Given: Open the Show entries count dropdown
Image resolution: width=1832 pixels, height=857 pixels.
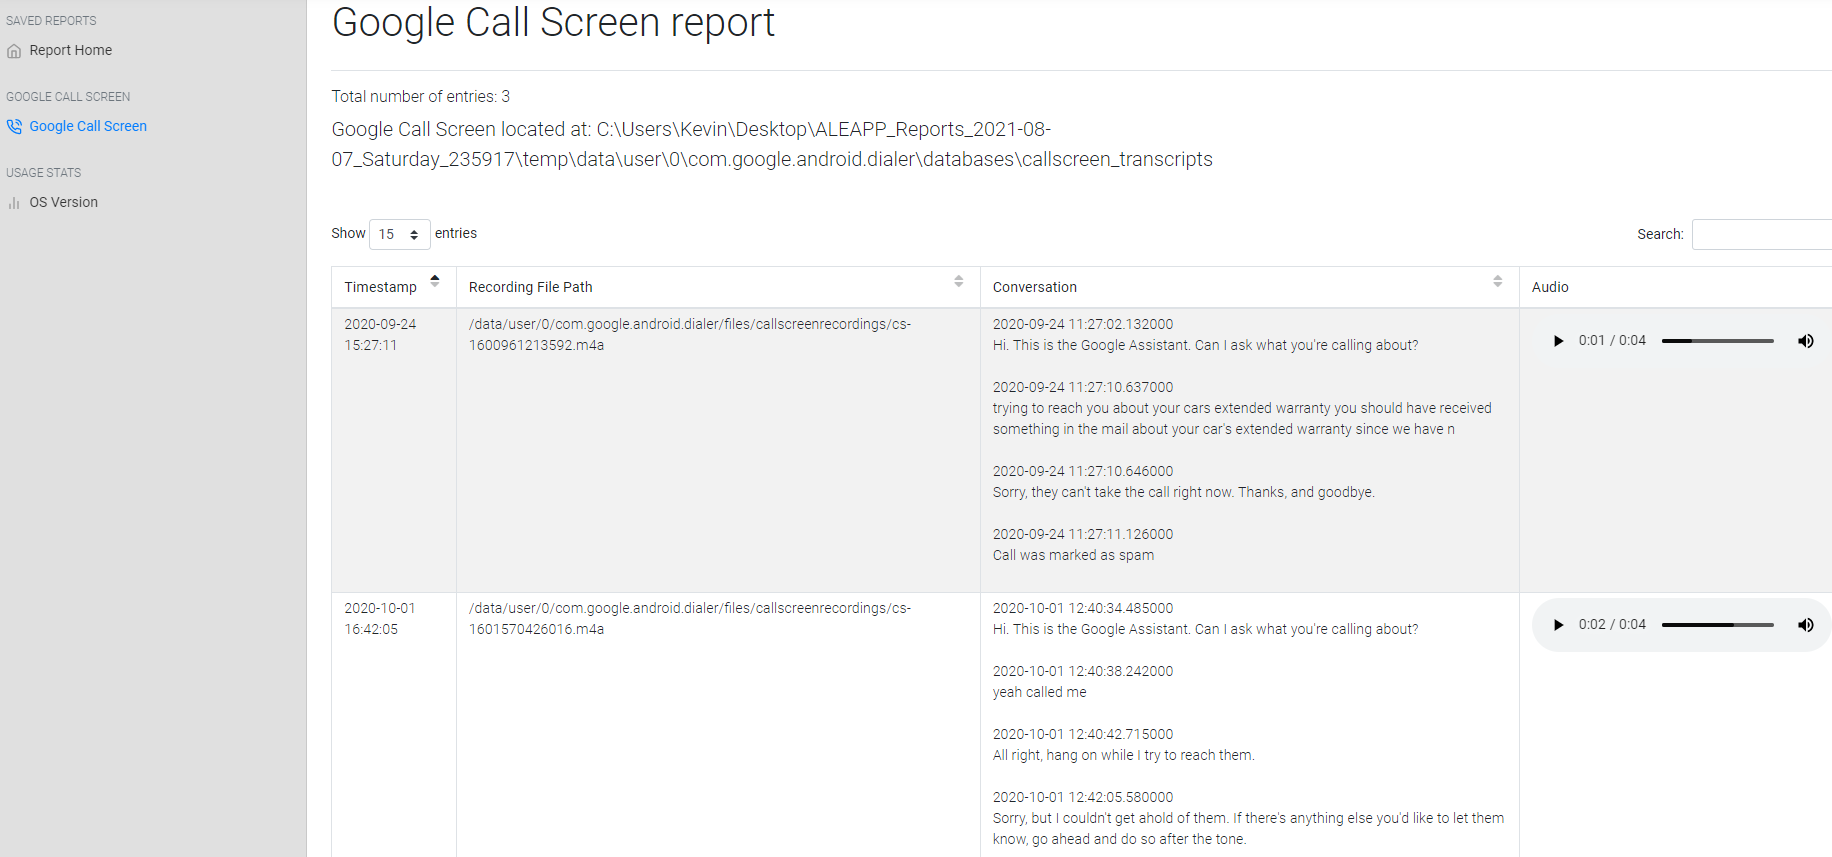Looking at the screenshot, I should 399,234.
